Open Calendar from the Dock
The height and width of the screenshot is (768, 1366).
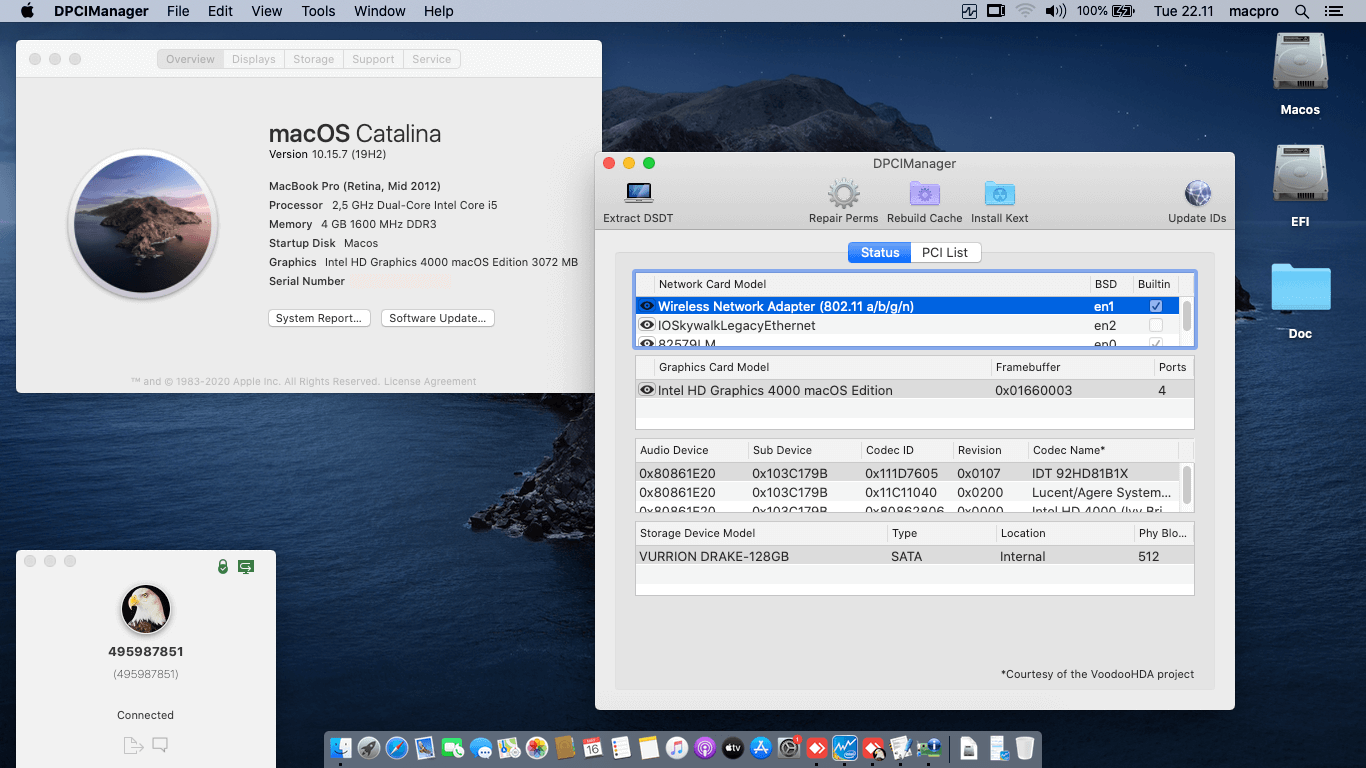(592, 747)
